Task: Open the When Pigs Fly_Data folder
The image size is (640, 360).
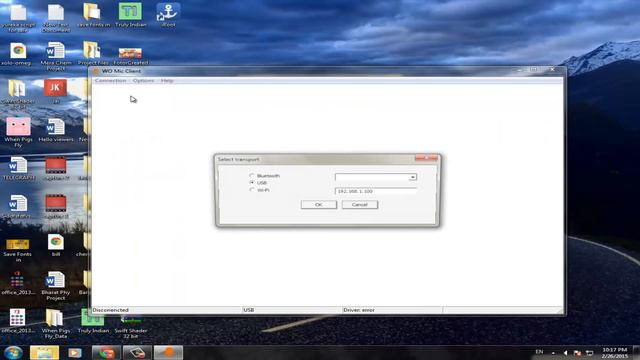Action: tap(56, 324)
